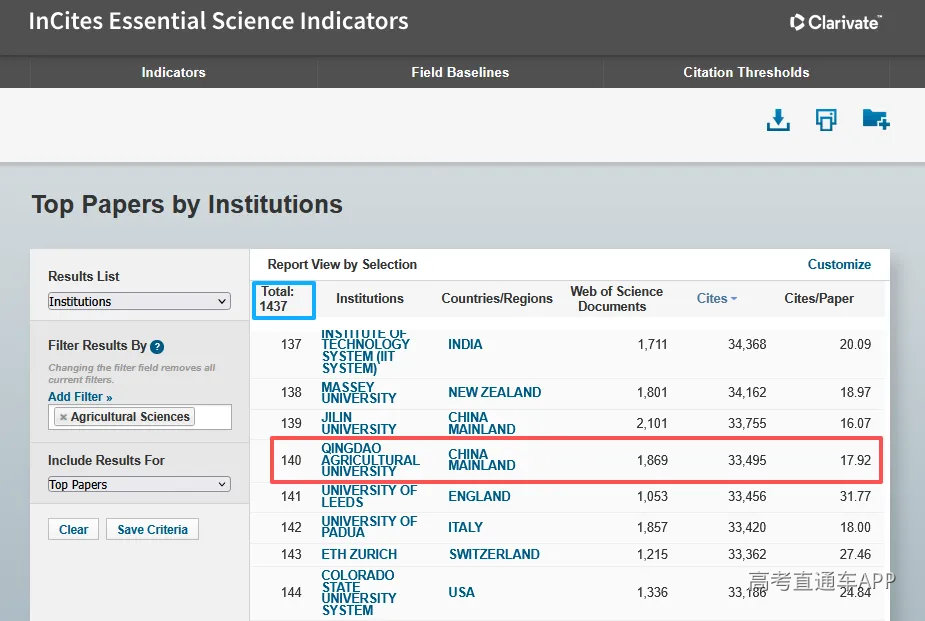The image size is (925, 621).
Task: Click the Clear button
Action: click(73, 529)
